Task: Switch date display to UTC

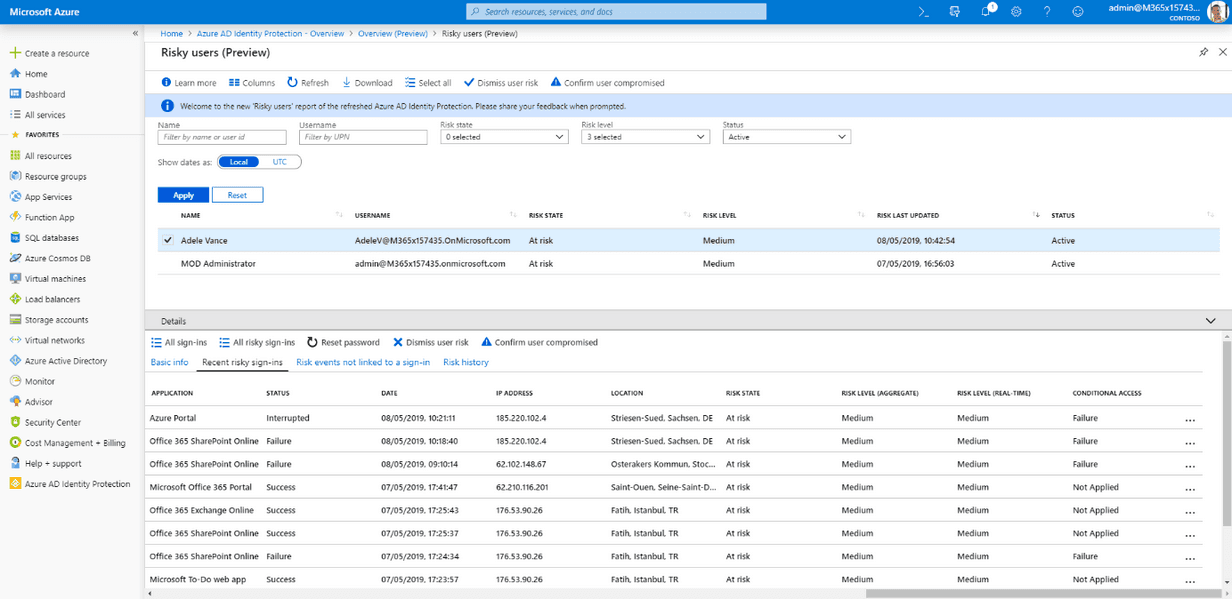Action: click(280, 162)
